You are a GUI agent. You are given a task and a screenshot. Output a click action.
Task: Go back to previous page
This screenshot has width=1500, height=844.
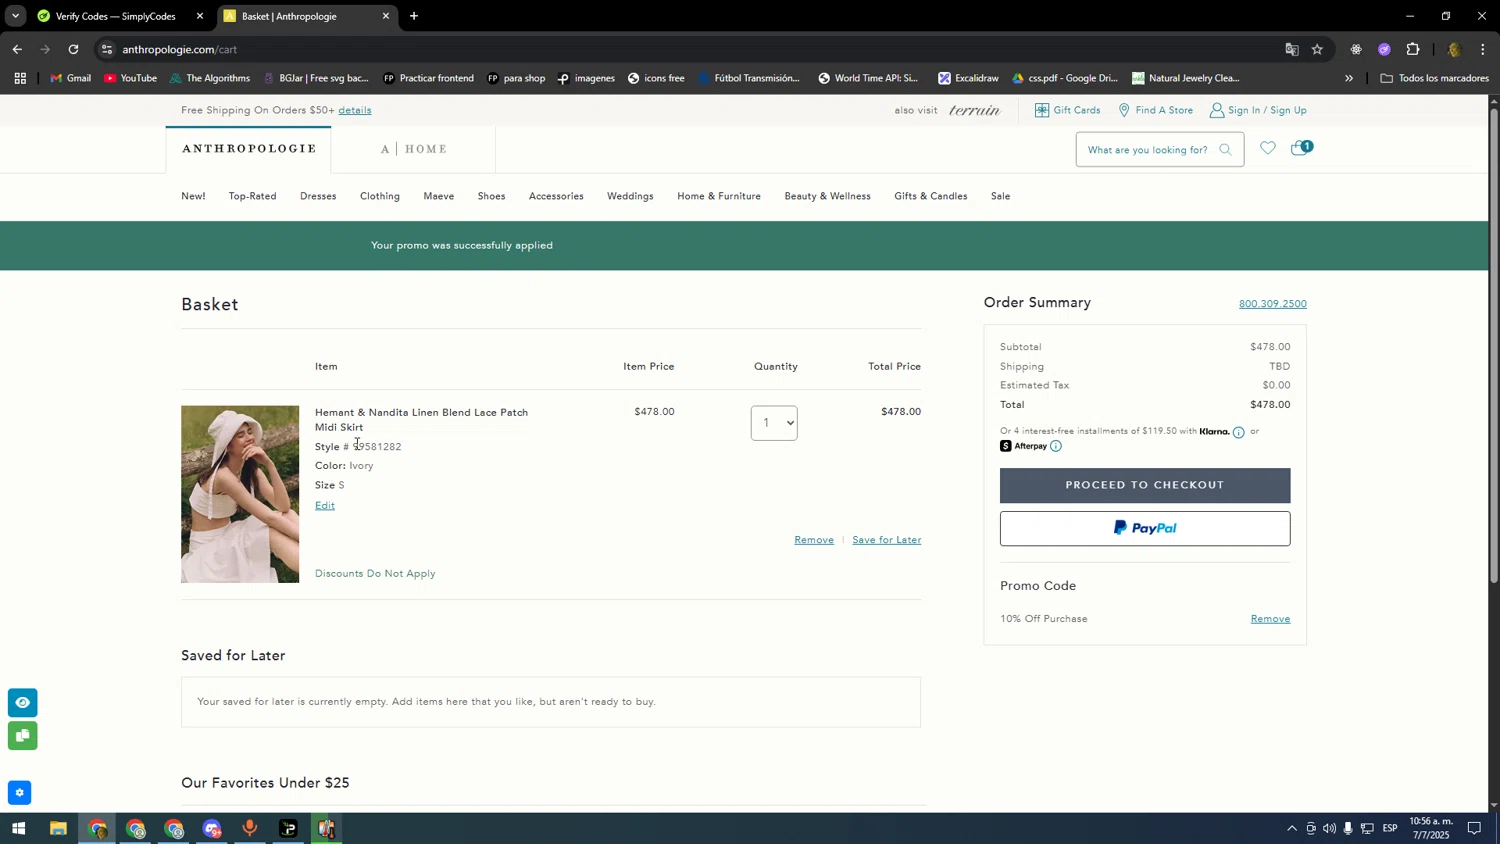click(x=17, y=49)
